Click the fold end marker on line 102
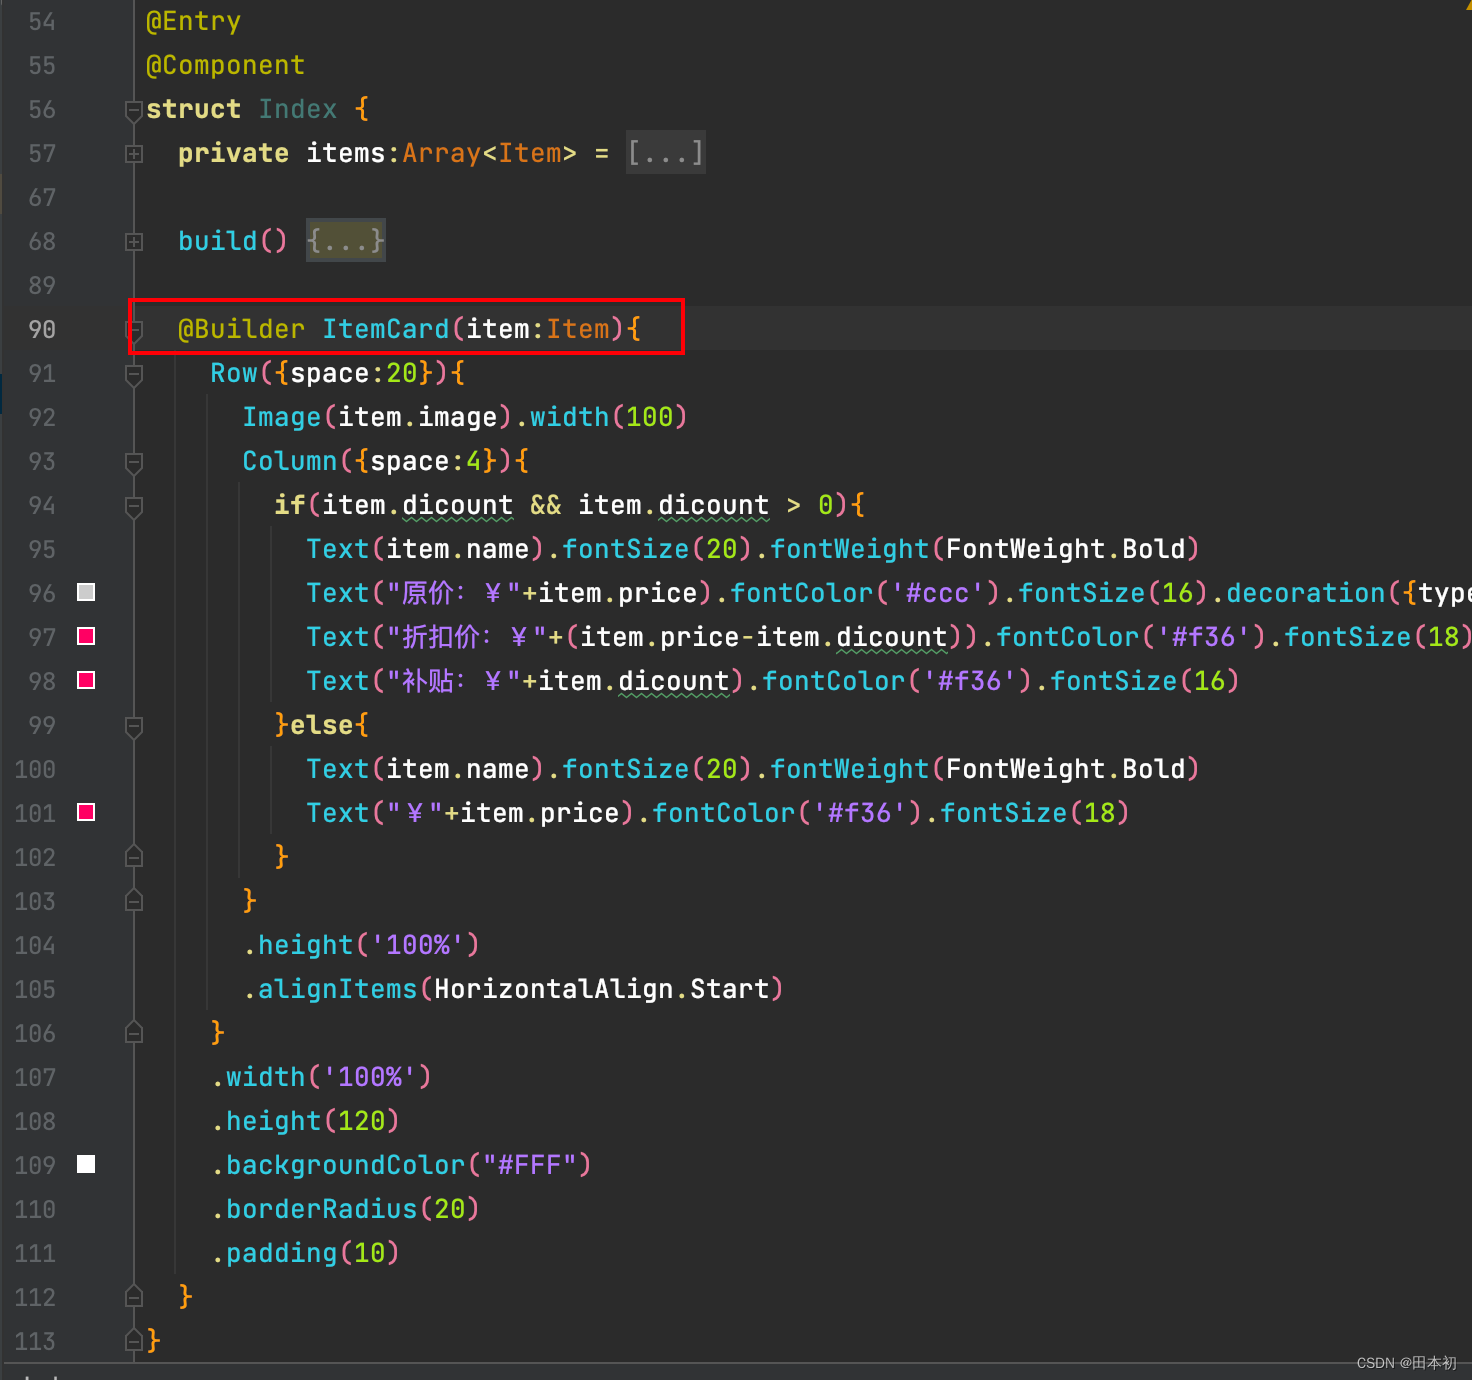Image resolution: width=1472 pixels, height=1380 pixels. [x=134, y=857]
